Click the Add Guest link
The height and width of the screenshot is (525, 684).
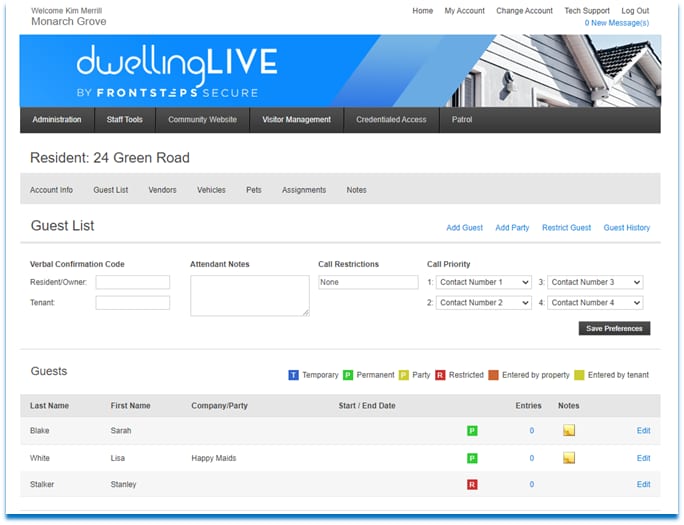[465, 228]
